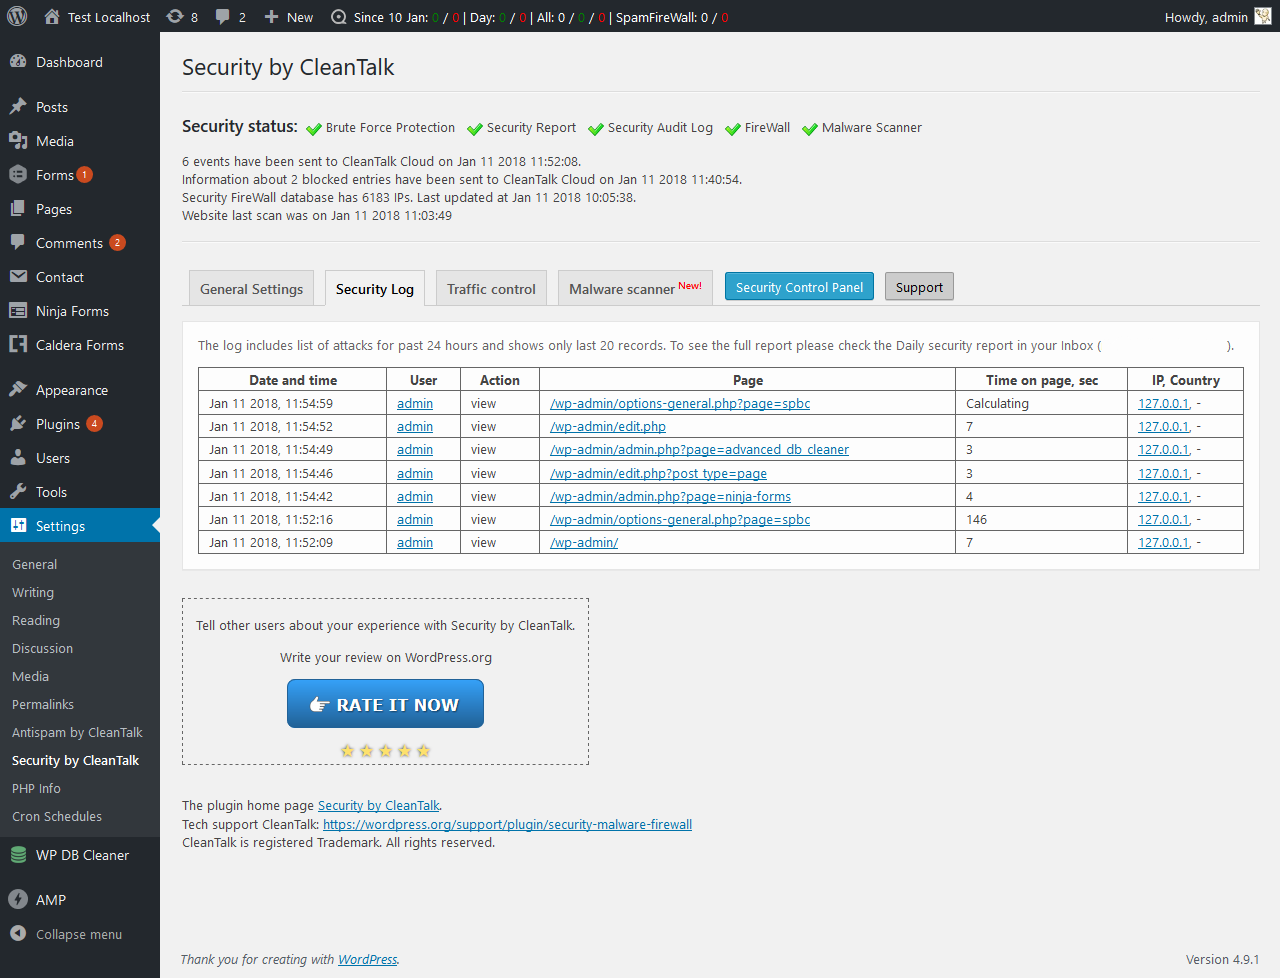Switch to the Traffic control tab

point(491,289)
